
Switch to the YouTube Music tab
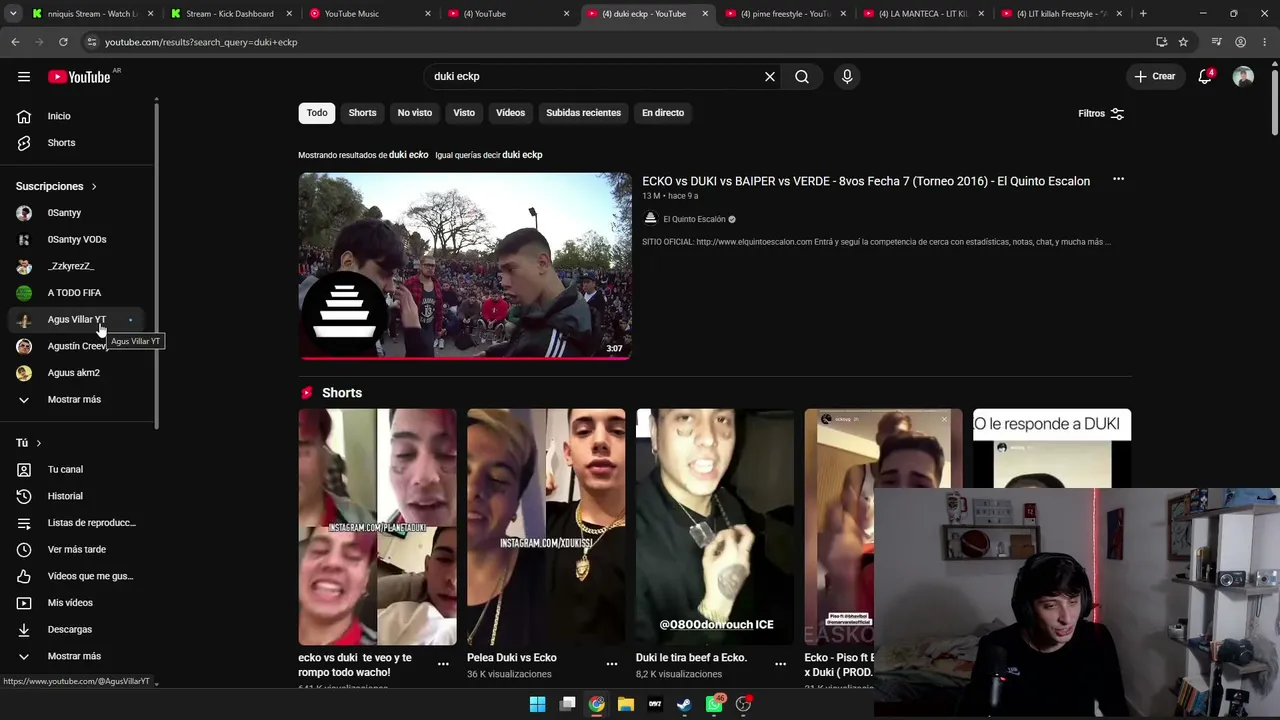370,14
